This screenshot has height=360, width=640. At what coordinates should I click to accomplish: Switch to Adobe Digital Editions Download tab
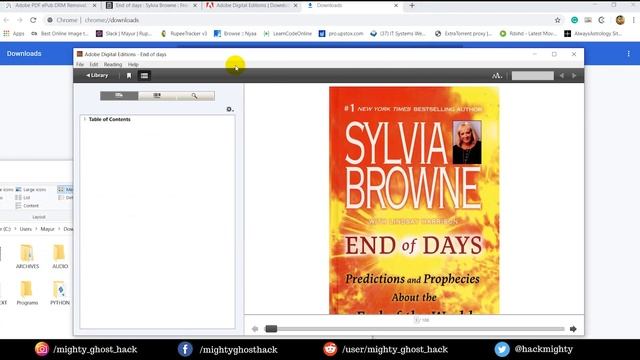[x=252, y=5]
